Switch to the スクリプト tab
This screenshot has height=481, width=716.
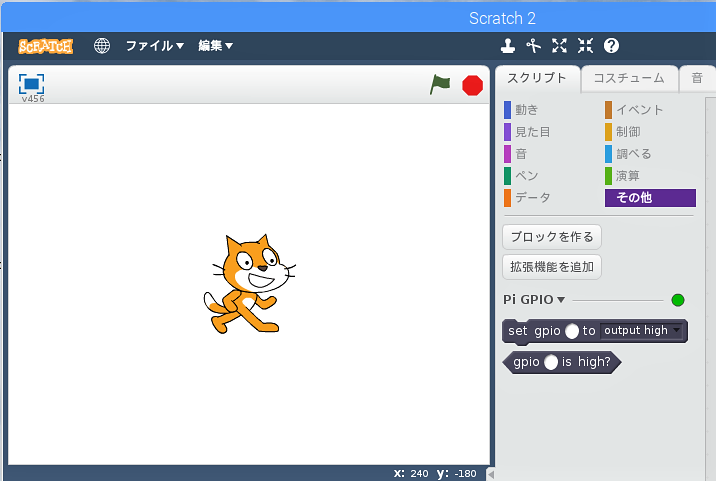pos(537,78)
